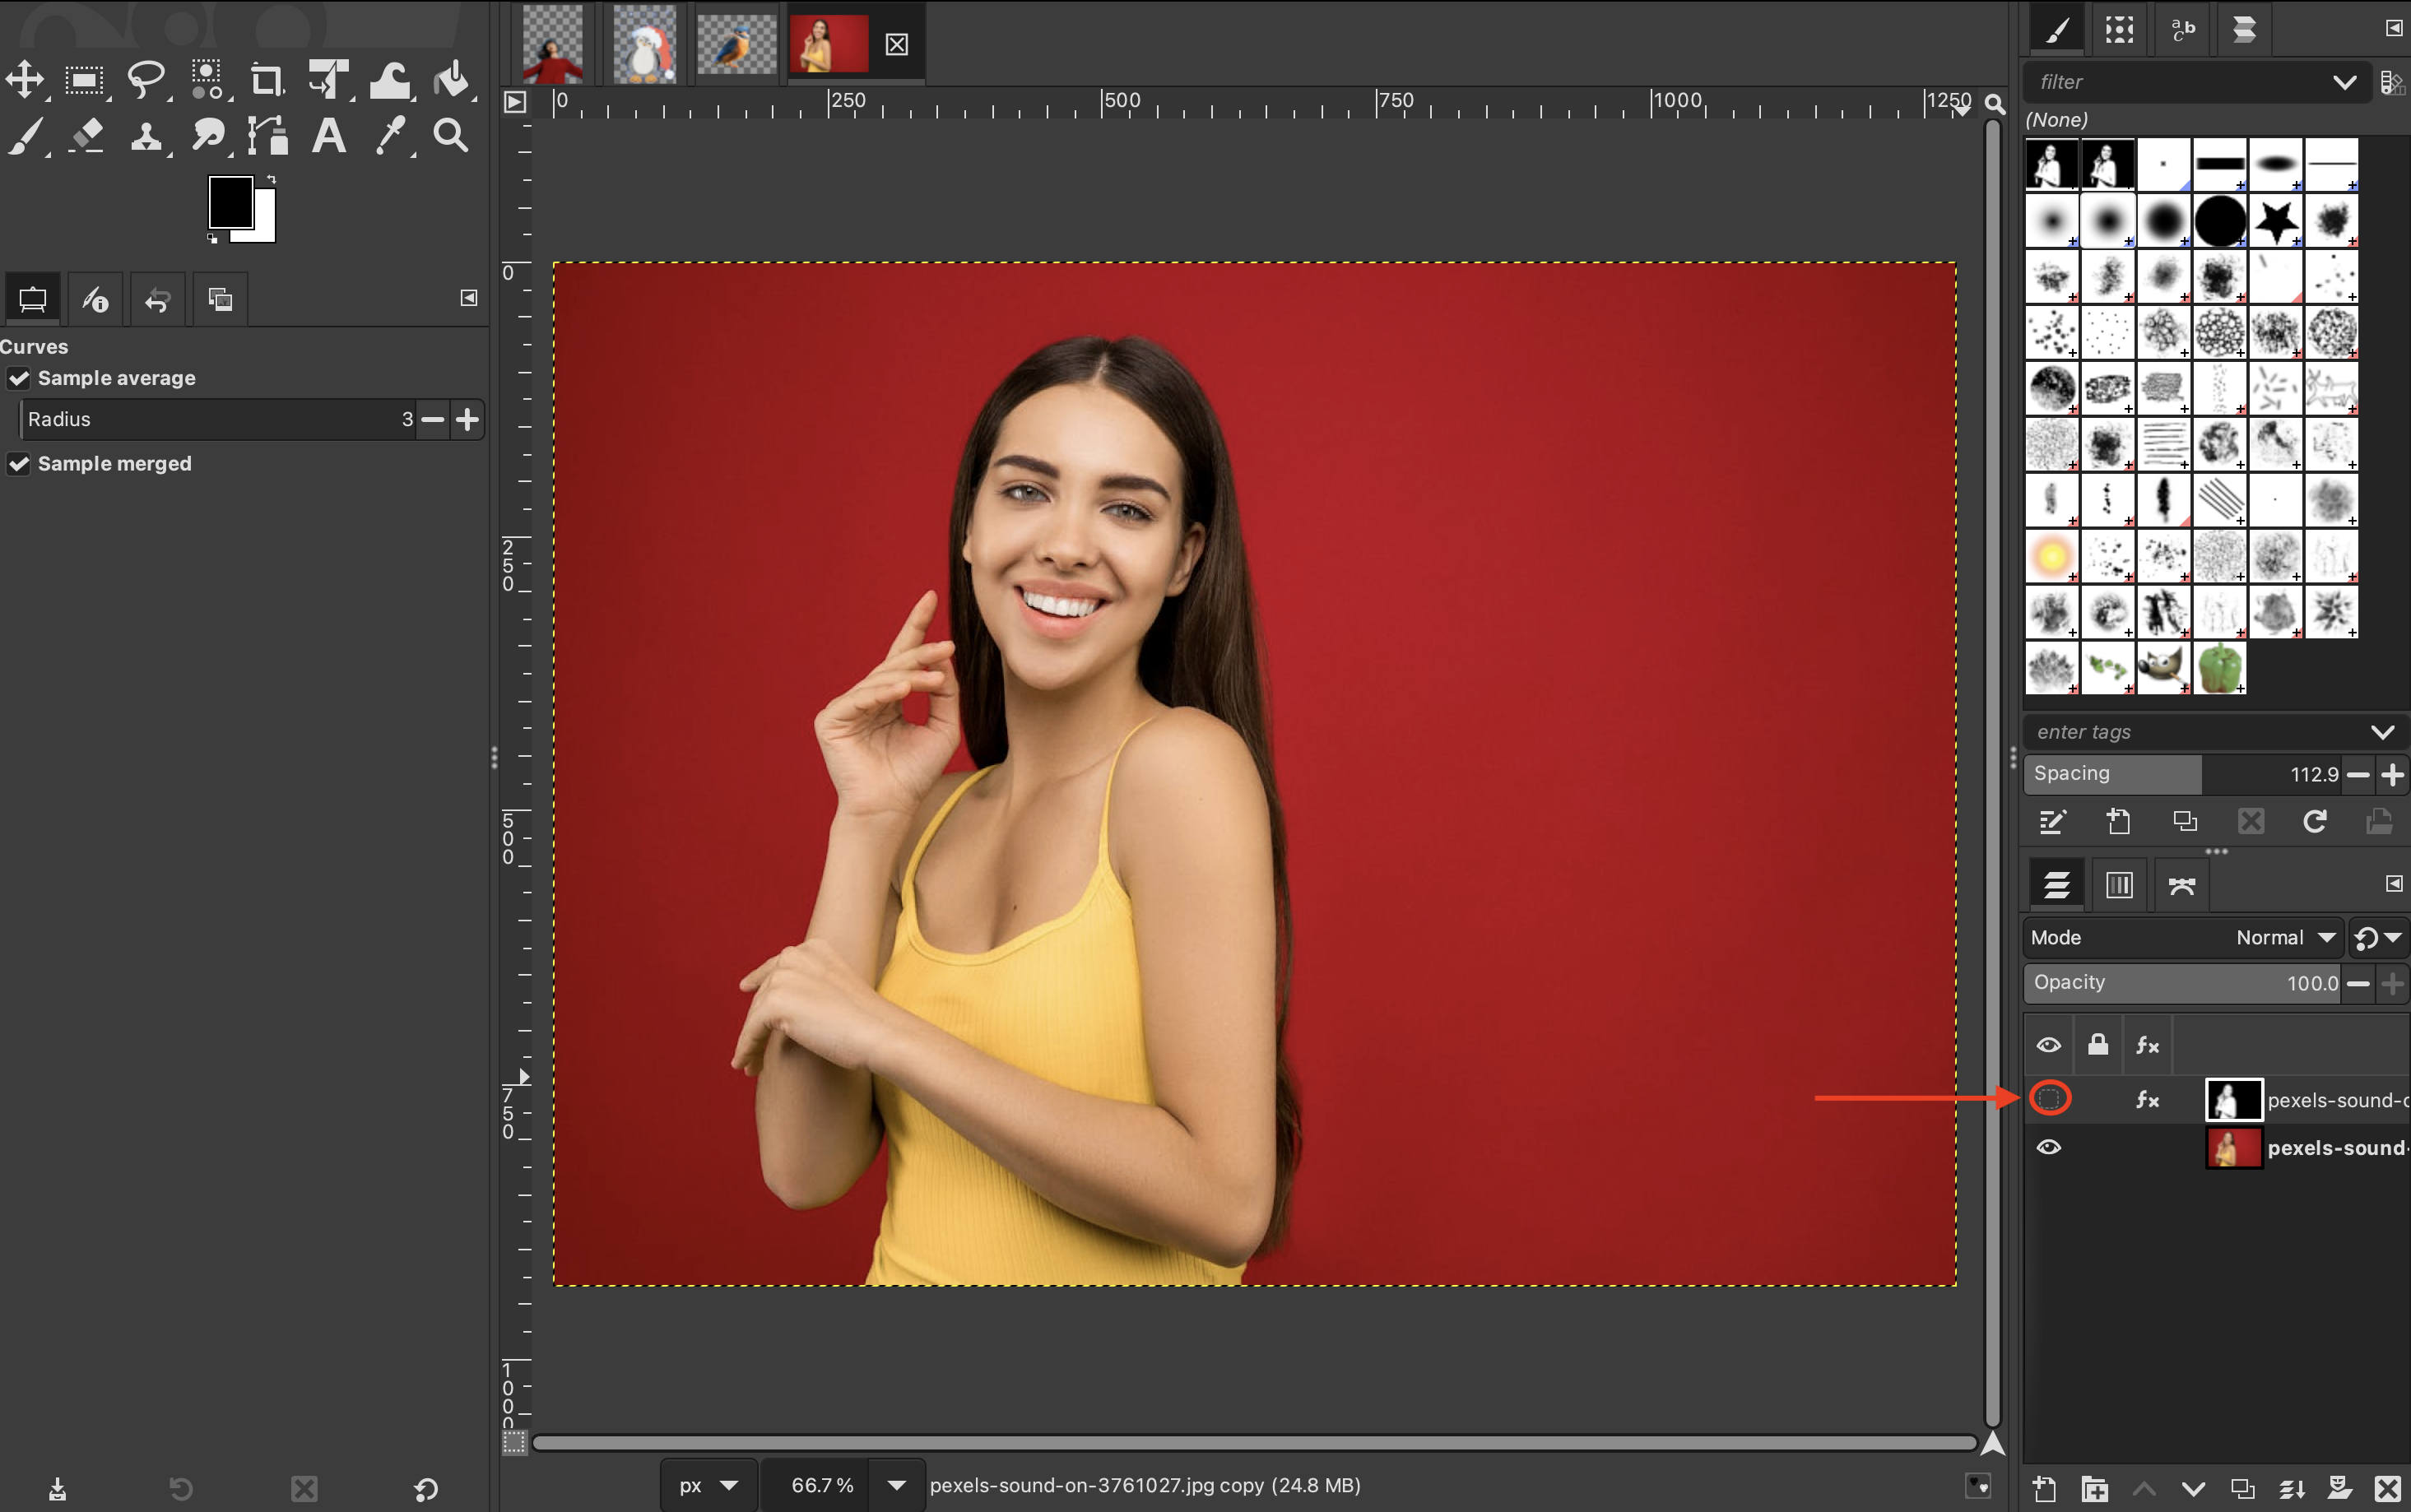Select the Color Picker tool
This screenshot has width=2411, height=1512.
click(x=390, y=136)
